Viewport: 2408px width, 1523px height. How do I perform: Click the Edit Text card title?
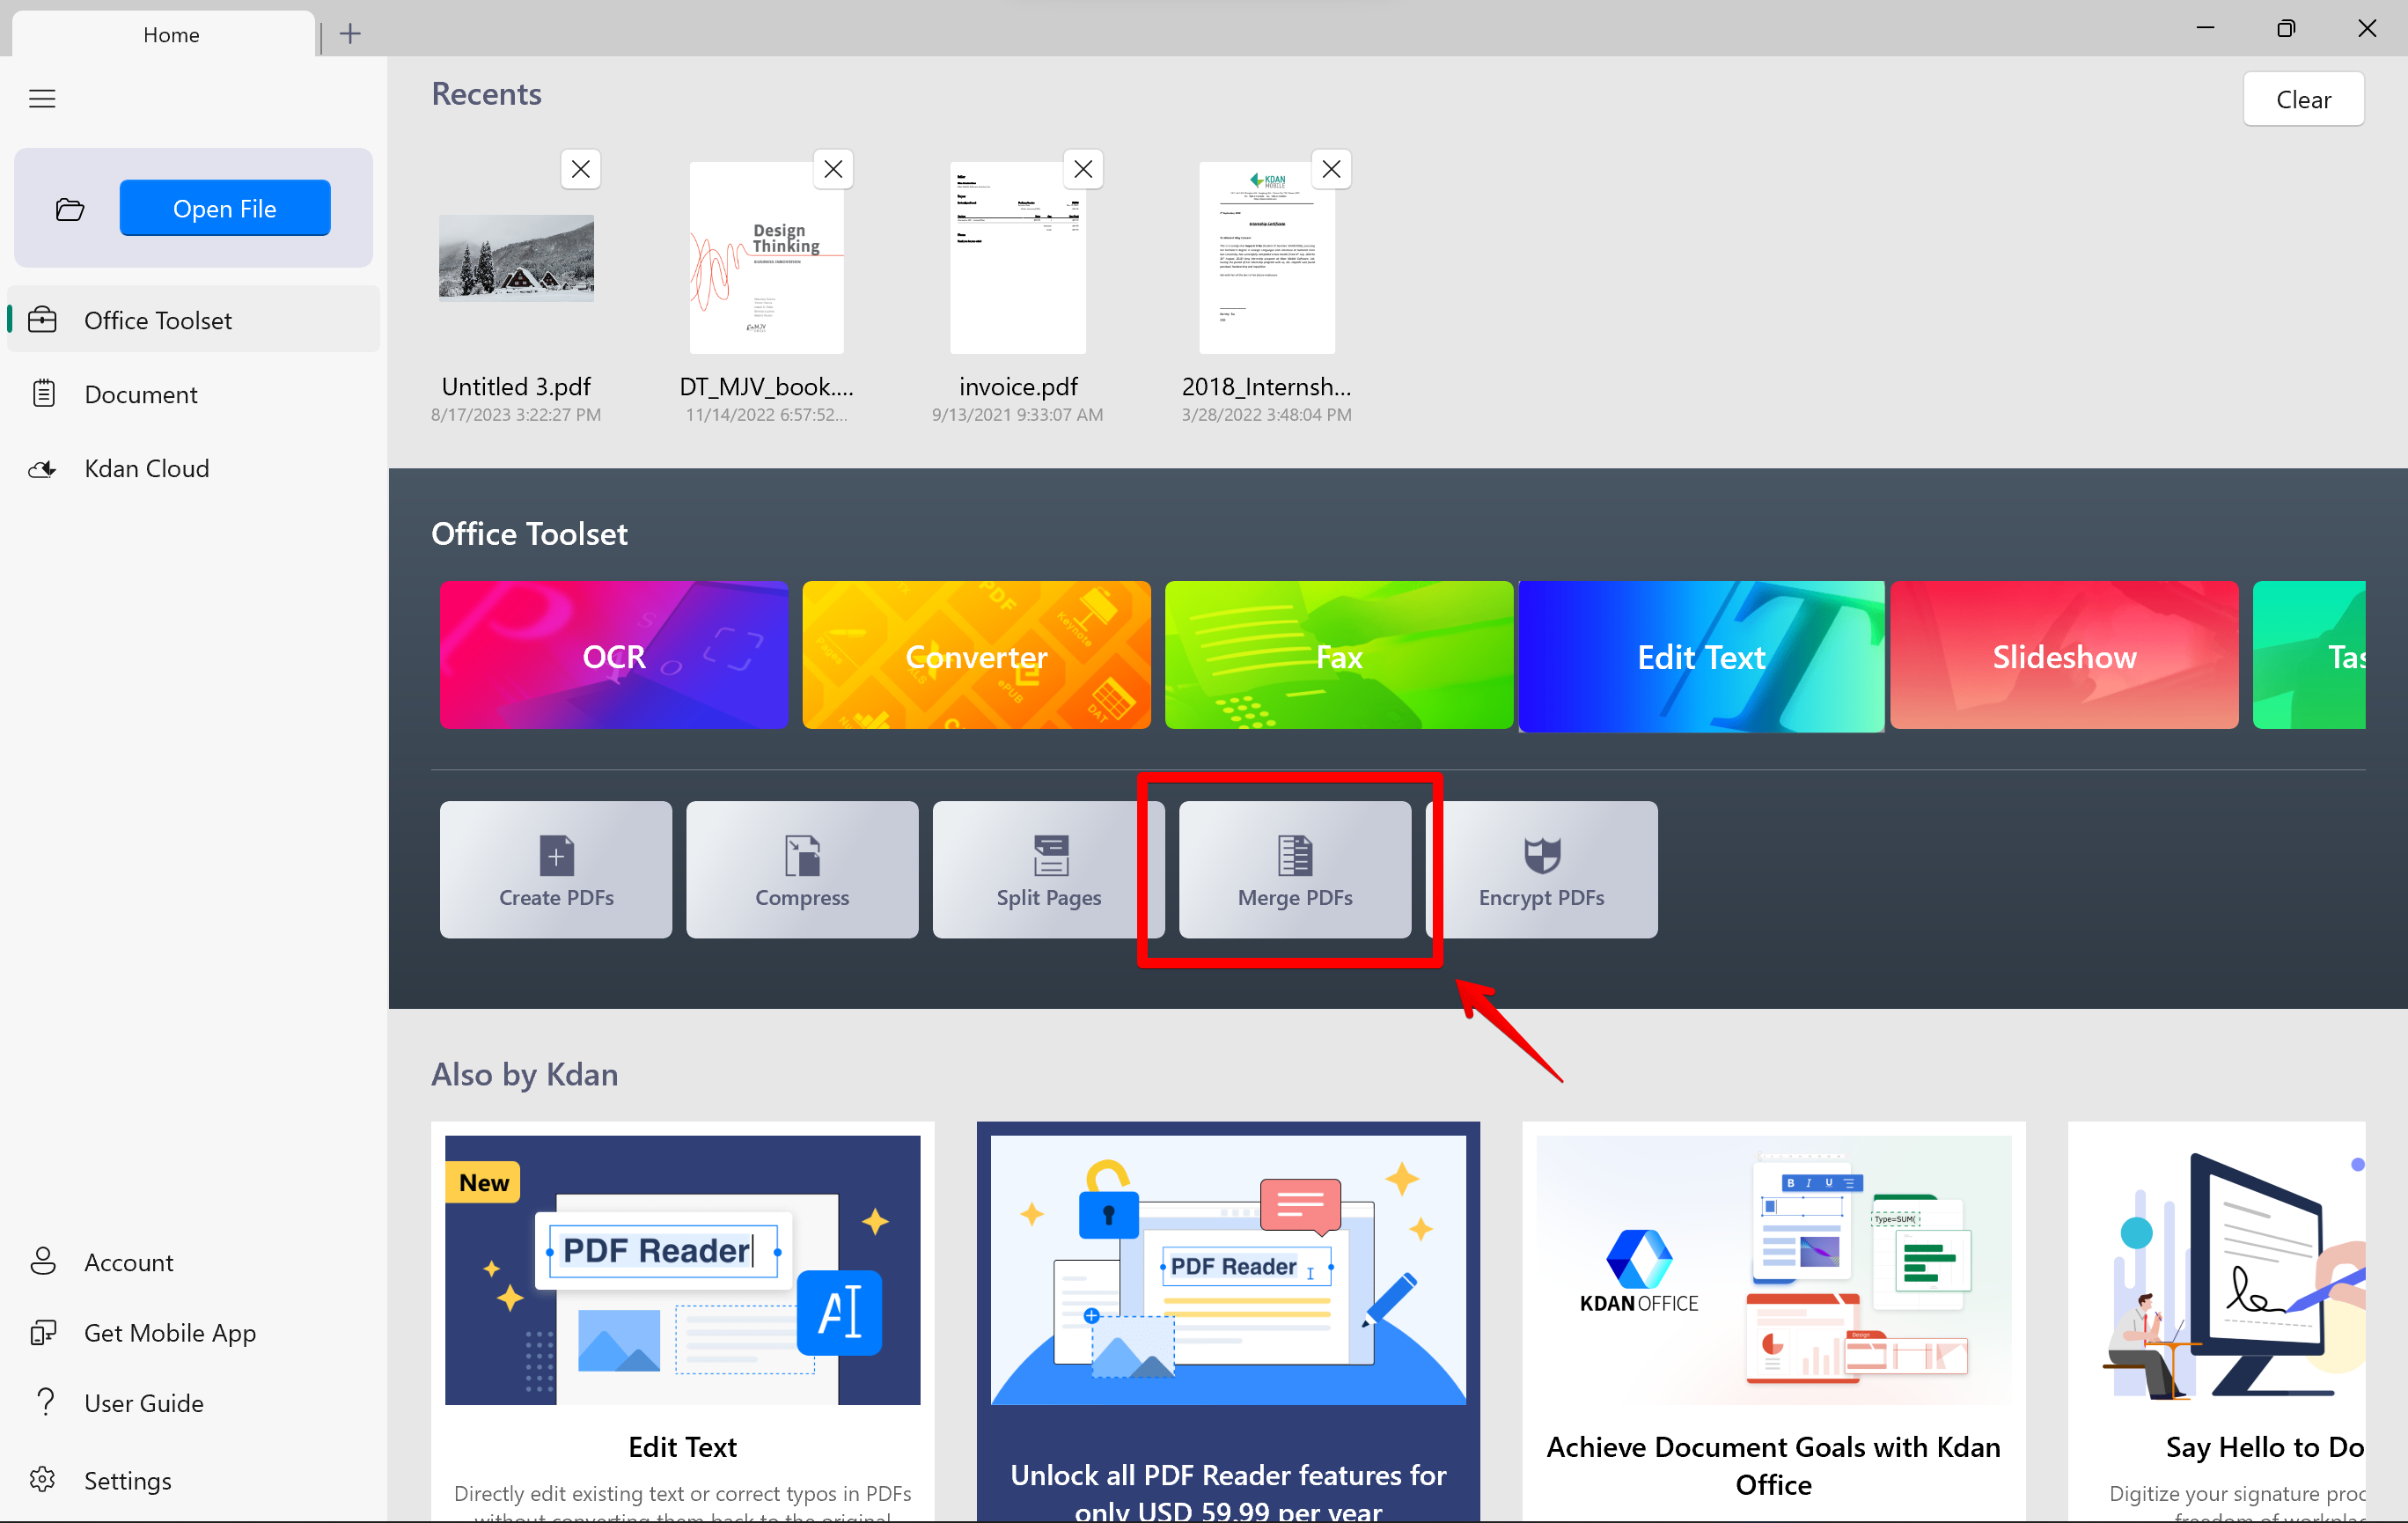coord(683,1447)
